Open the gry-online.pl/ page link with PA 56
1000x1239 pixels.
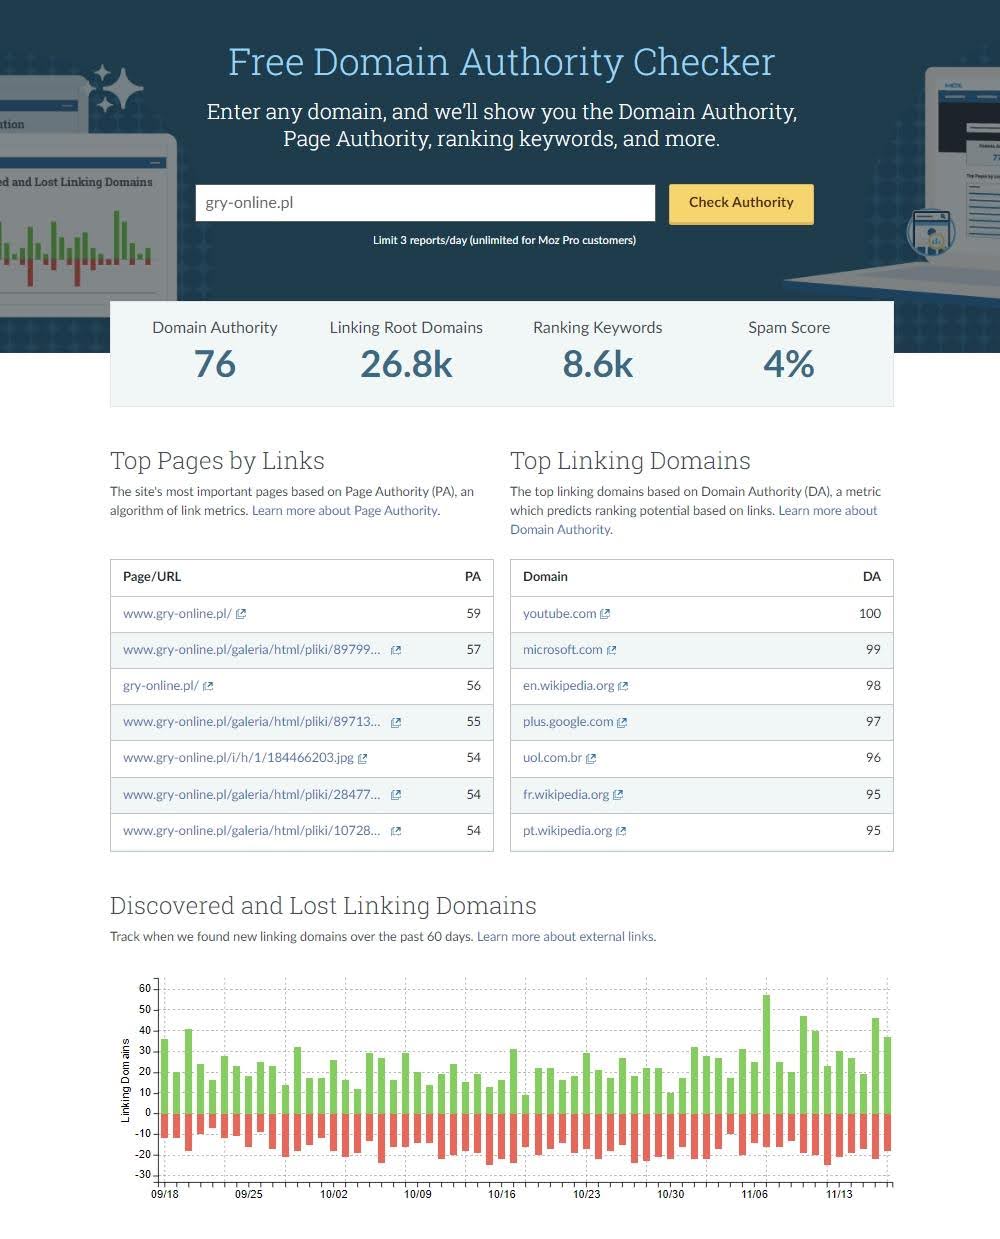(x=161, y=686)
